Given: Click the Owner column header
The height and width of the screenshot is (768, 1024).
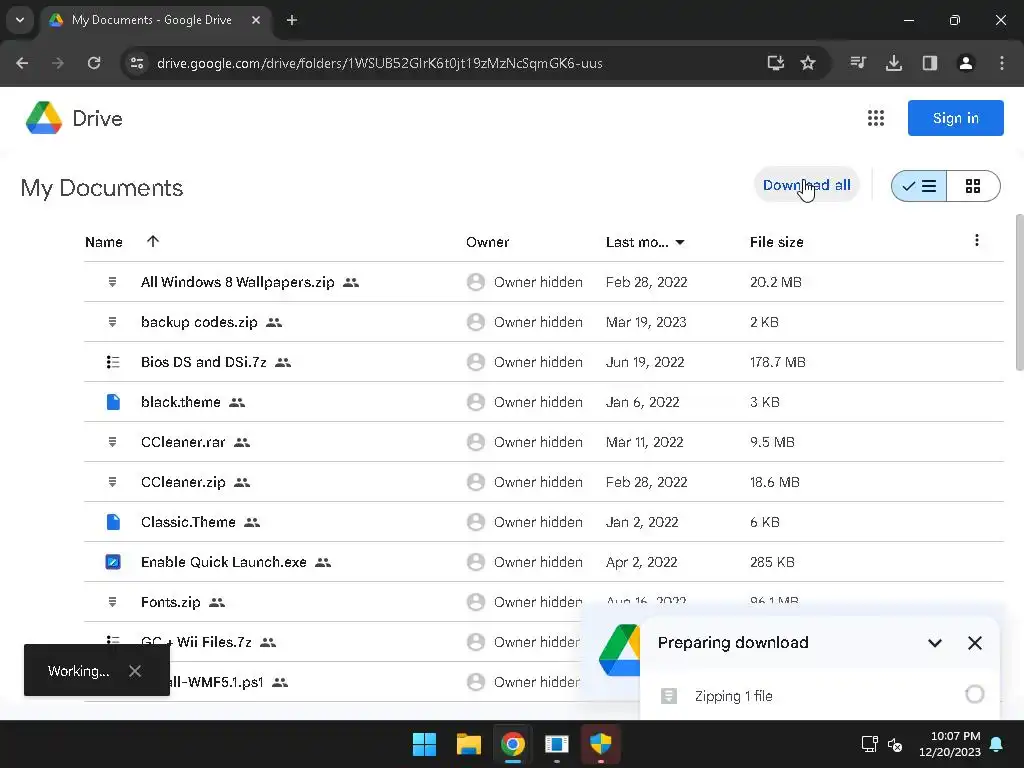Looking at the screenshot, I should tap(487, 242).
